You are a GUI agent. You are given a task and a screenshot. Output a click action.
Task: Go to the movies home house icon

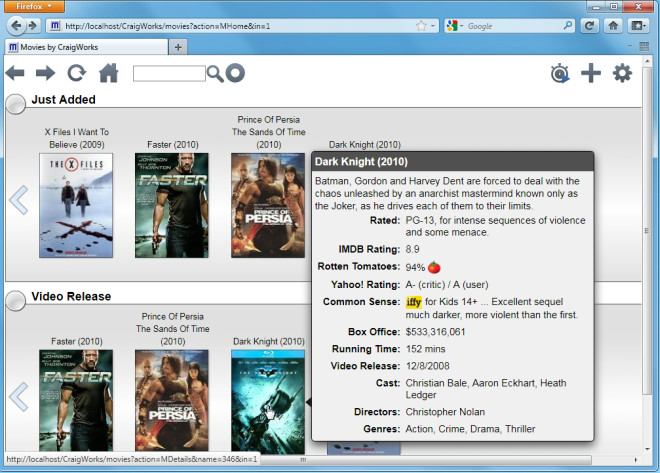click(x=109, y=73)
